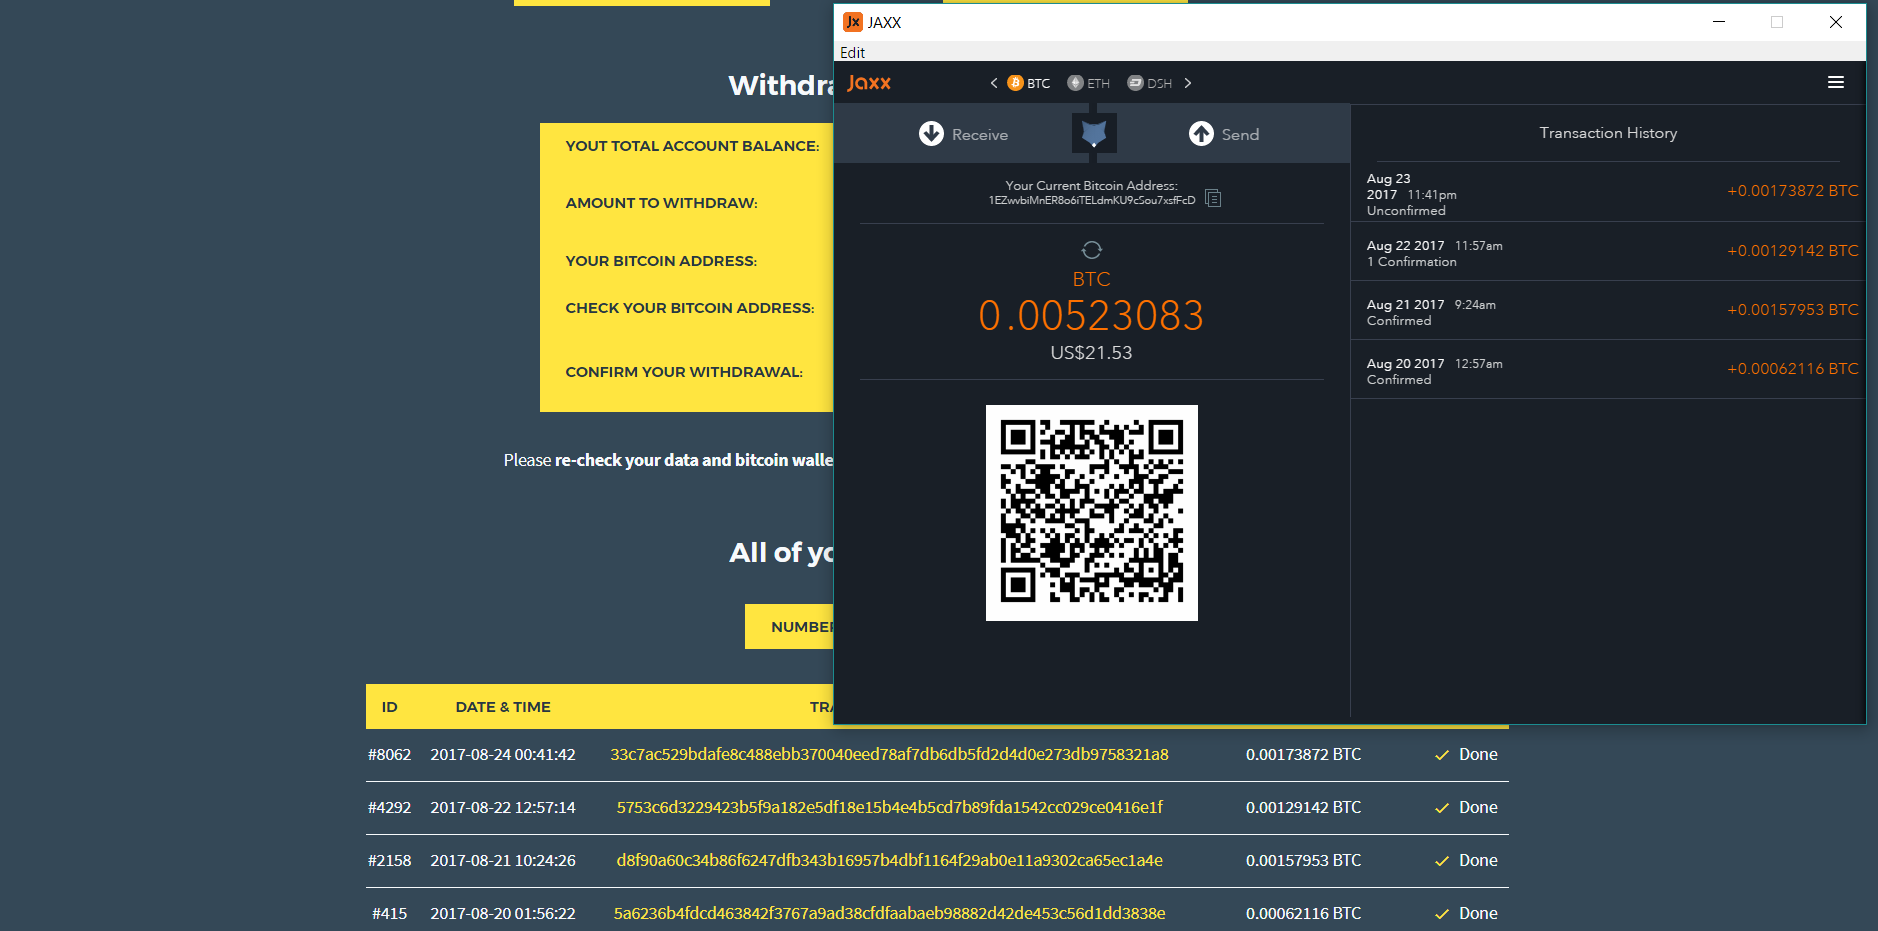The image size is (1878, 931).
Task: Open transaction hash 33c7ac529b link
Action: pos(889,754)
